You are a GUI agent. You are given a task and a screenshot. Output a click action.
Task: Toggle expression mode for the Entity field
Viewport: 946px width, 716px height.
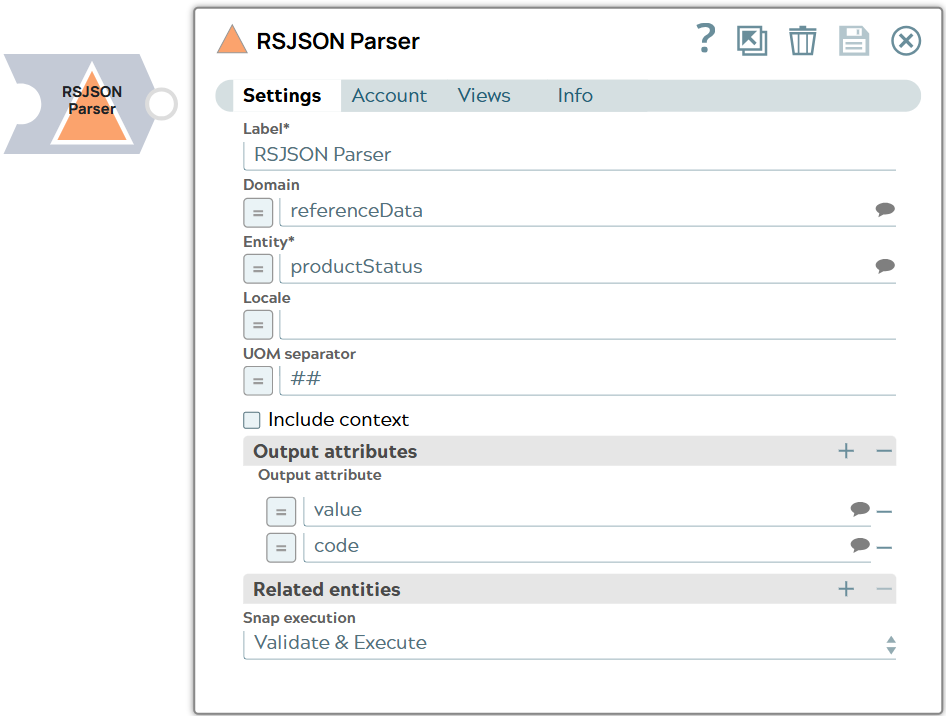coord(258,268)
